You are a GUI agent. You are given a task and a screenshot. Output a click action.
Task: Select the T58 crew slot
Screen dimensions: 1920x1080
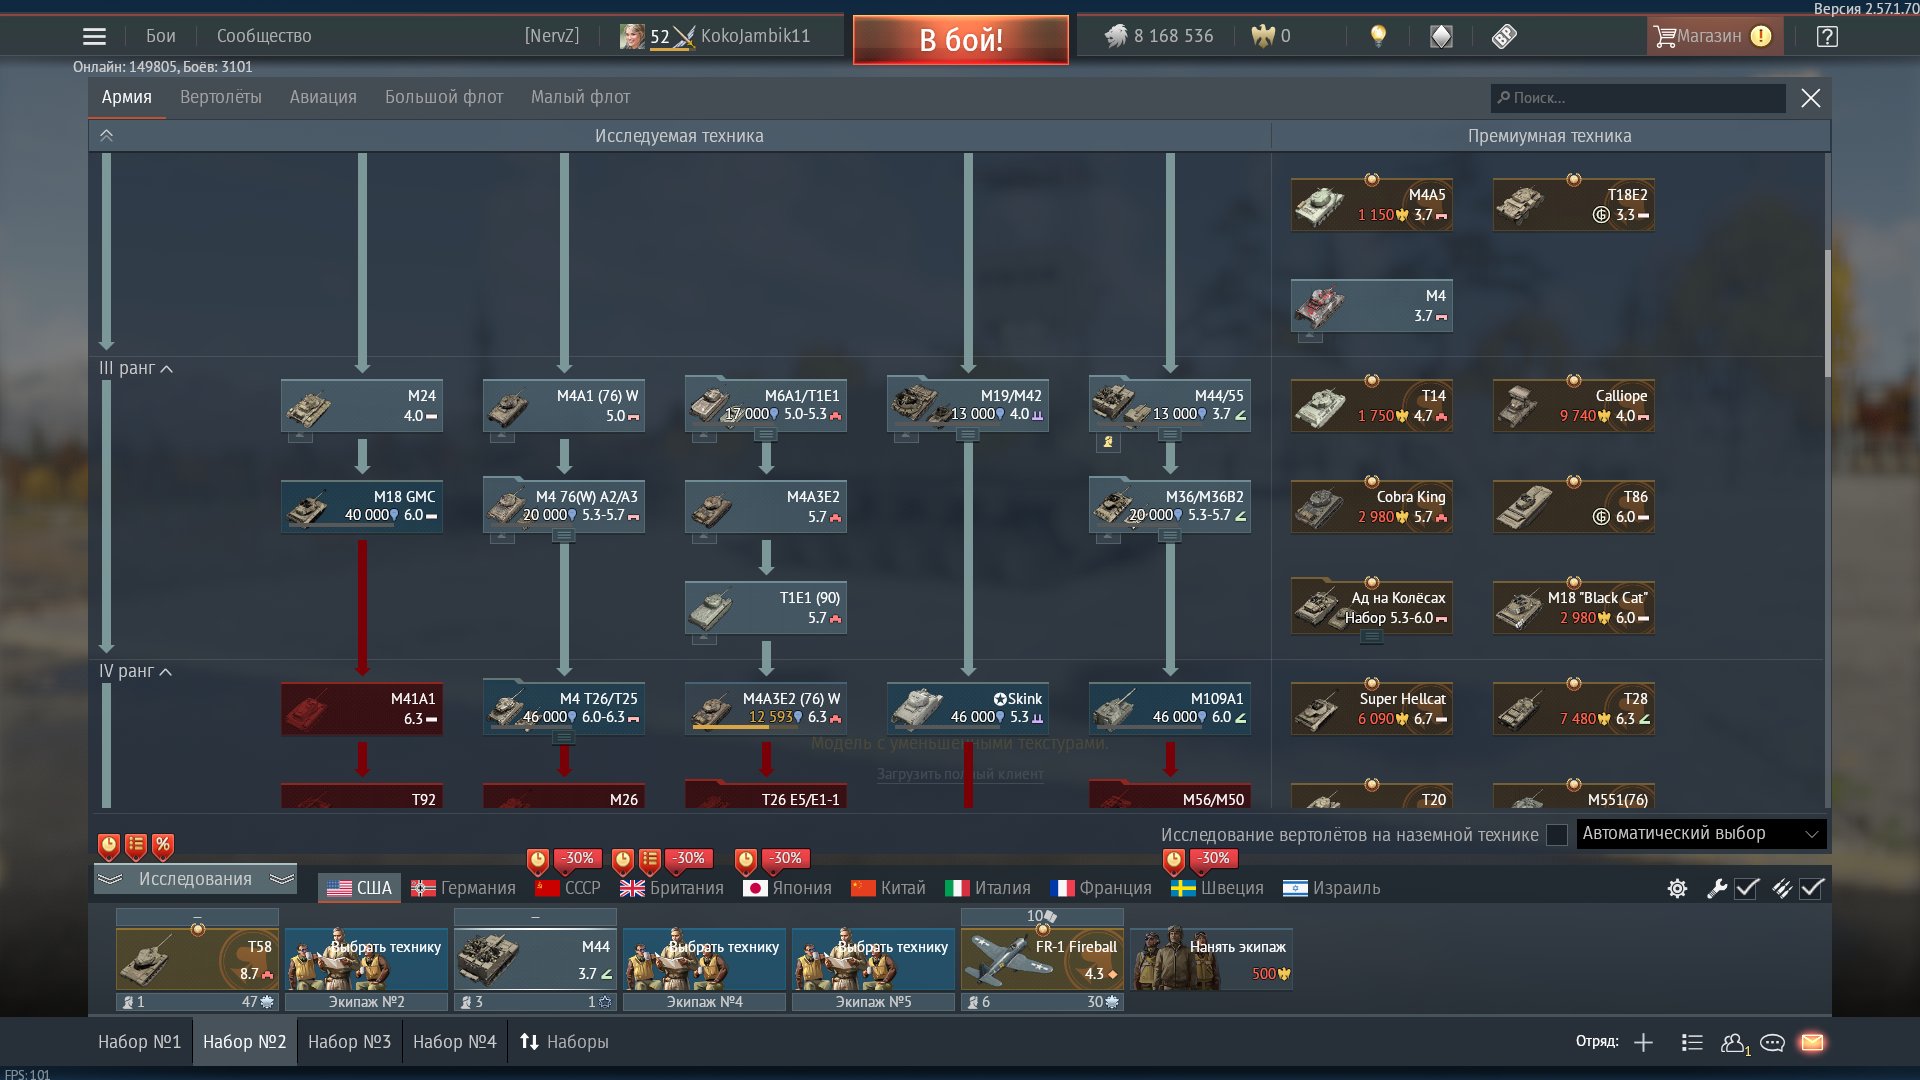(197, 959)
